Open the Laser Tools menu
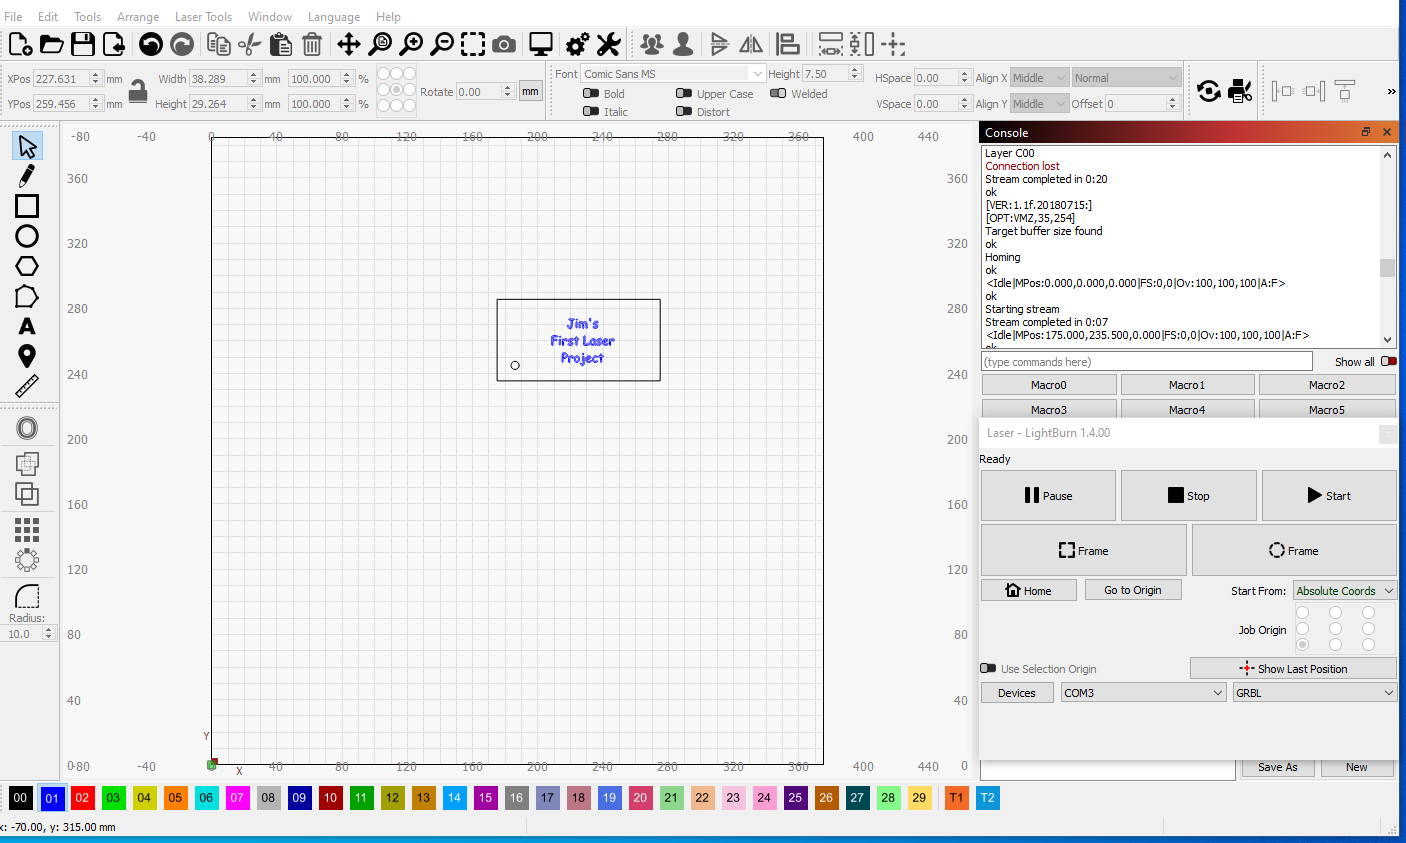This screenshot has width=1406, height=843. (x=203, y=17)
